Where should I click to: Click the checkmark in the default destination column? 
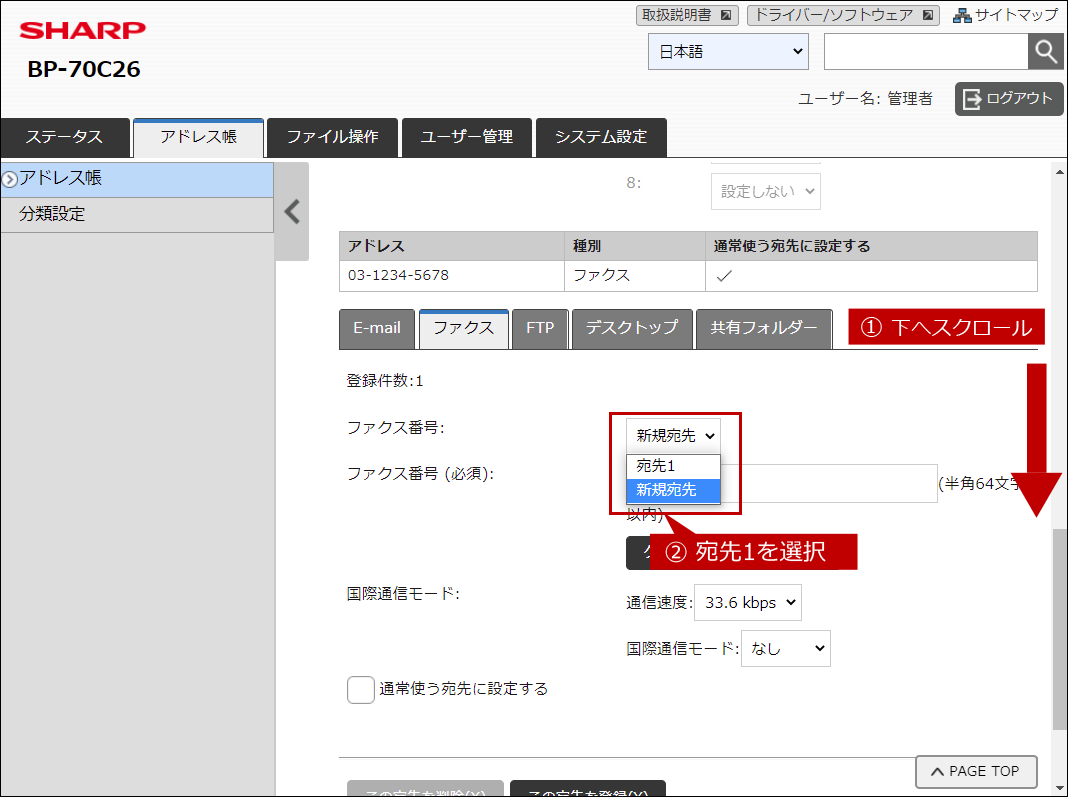pos(724,276)
